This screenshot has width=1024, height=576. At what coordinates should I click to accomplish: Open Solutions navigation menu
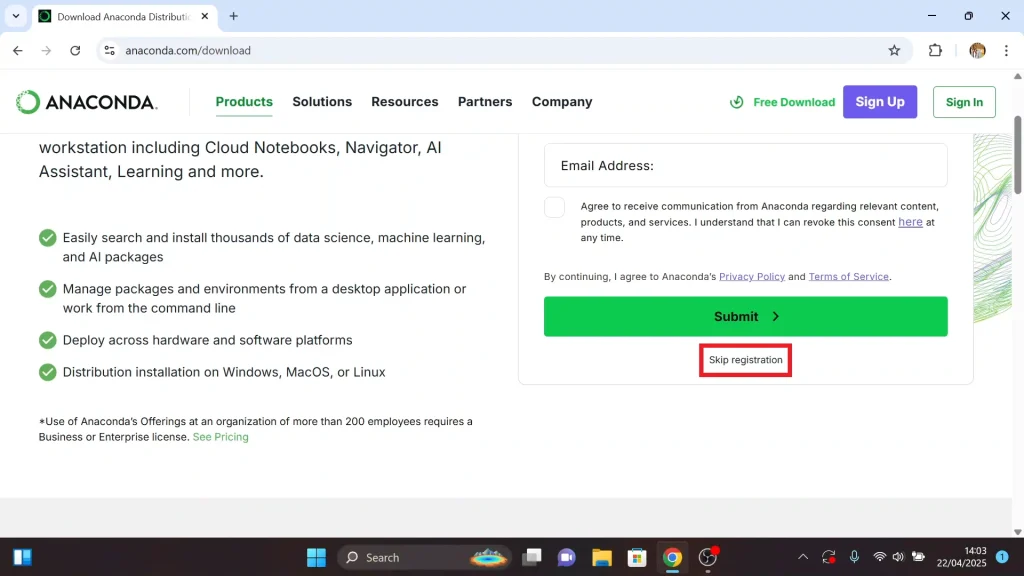(322, 102)
